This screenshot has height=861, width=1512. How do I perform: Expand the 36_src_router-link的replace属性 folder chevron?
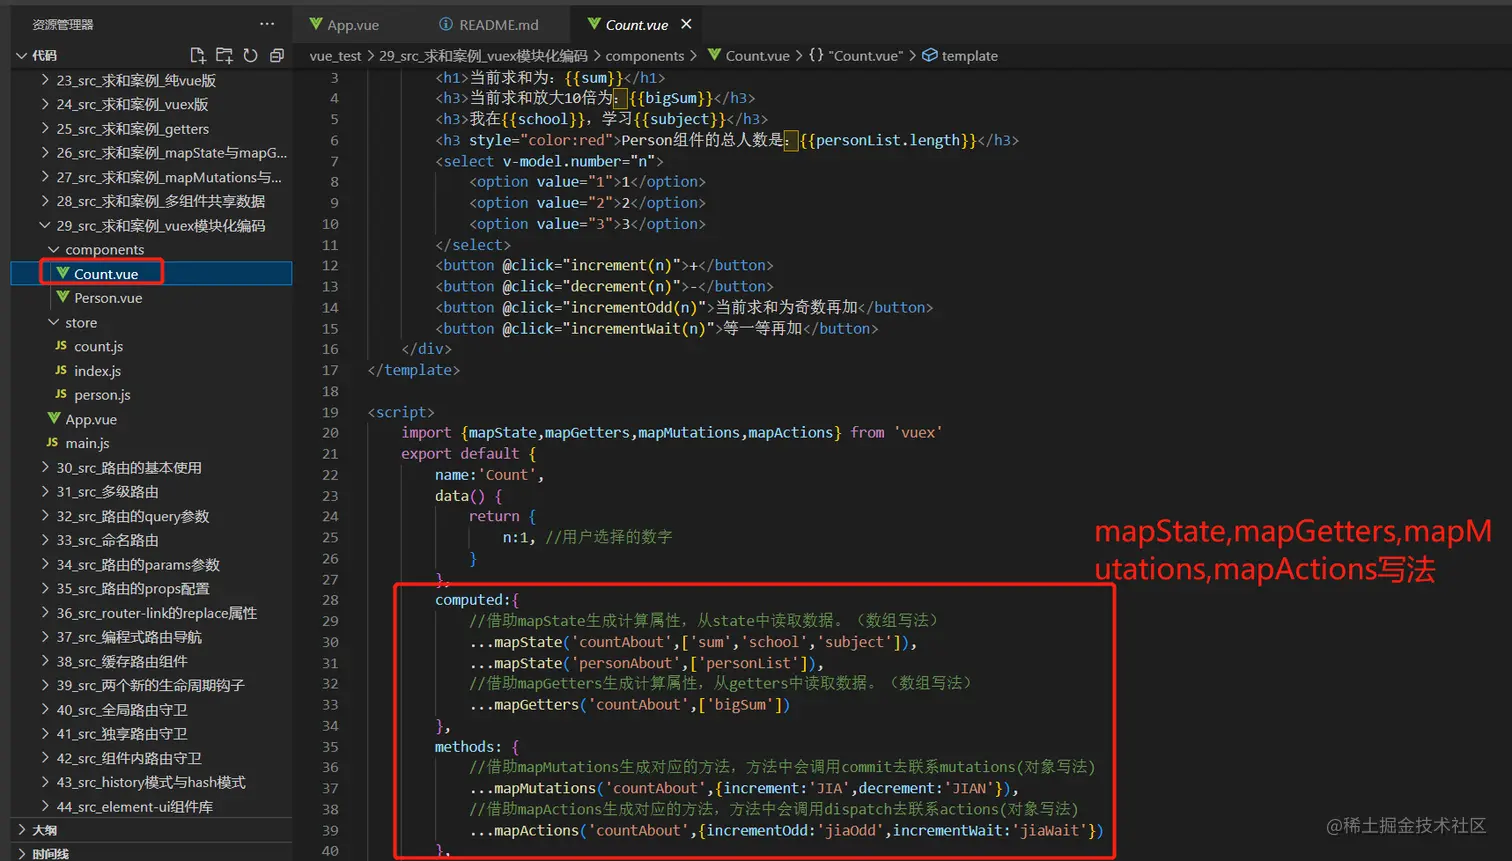click(x=45, y=612)
